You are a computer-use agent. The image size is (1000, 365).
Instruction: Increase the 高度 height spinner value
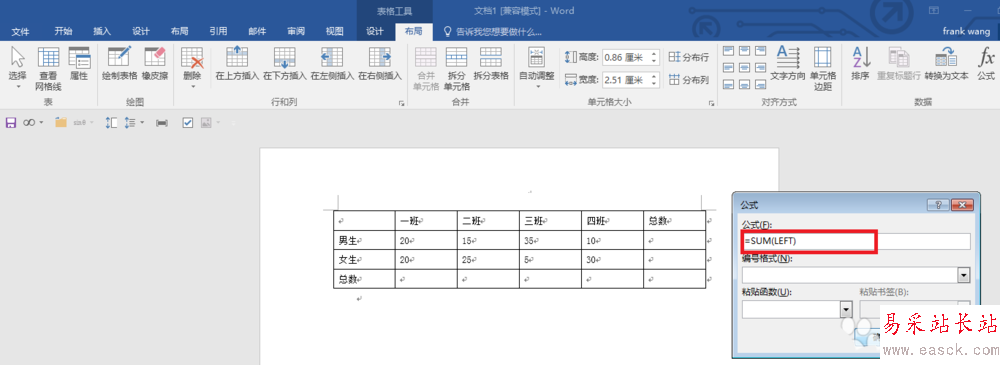pyautogui.click(x=654, y=54)
